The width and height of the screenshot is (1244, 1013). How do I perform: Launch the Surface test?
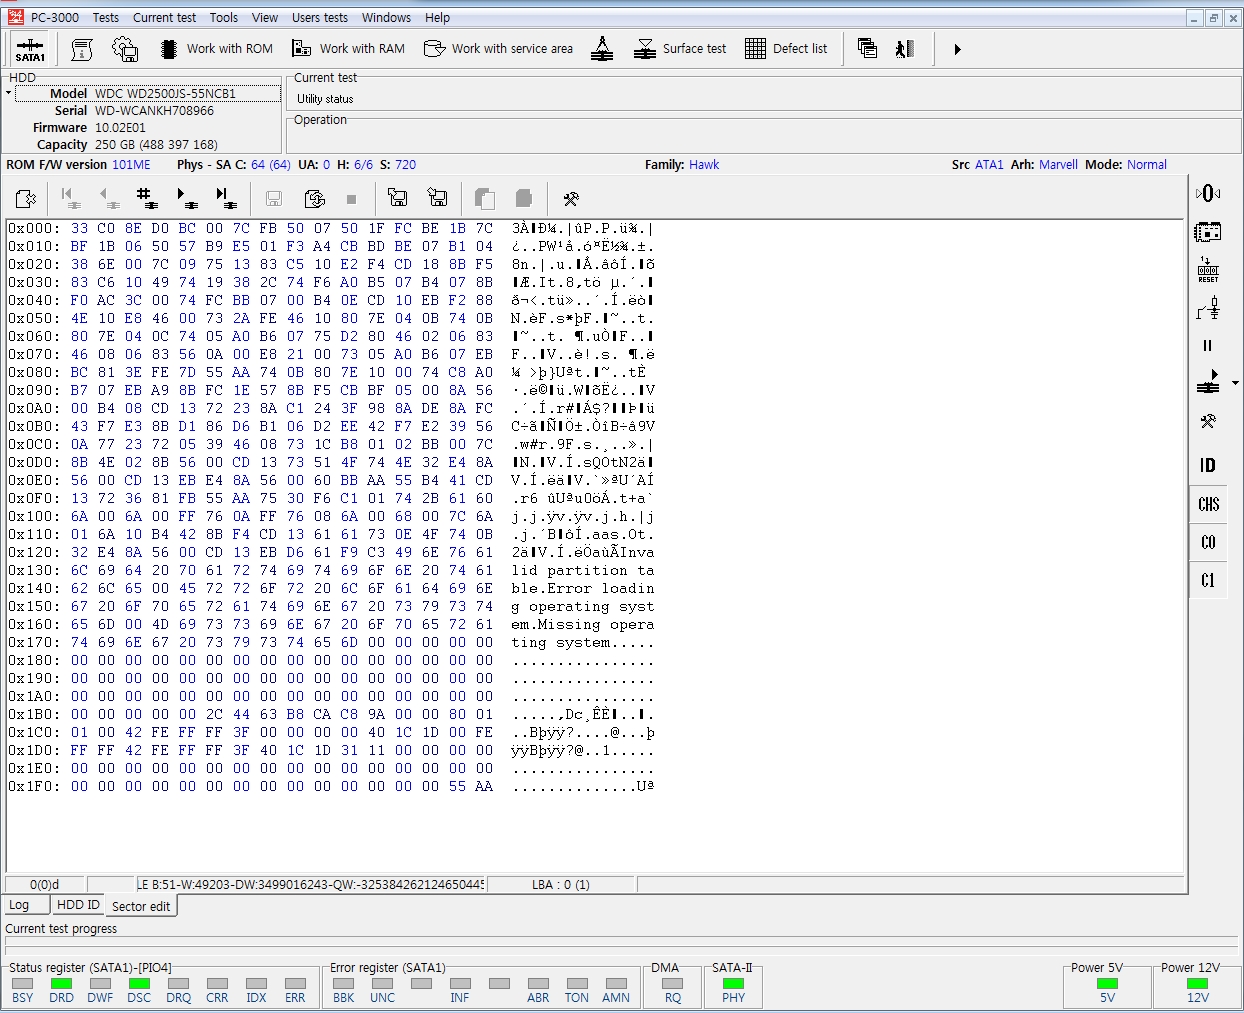click(x=681, y=48)
